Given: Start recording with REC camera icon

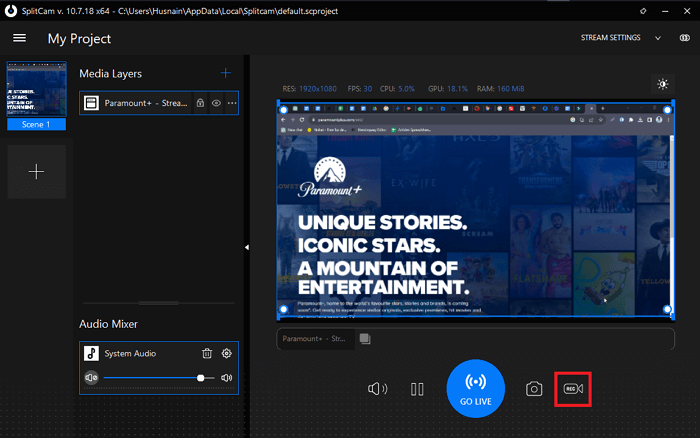Looking at the screenshot, I should coord(573,389).
